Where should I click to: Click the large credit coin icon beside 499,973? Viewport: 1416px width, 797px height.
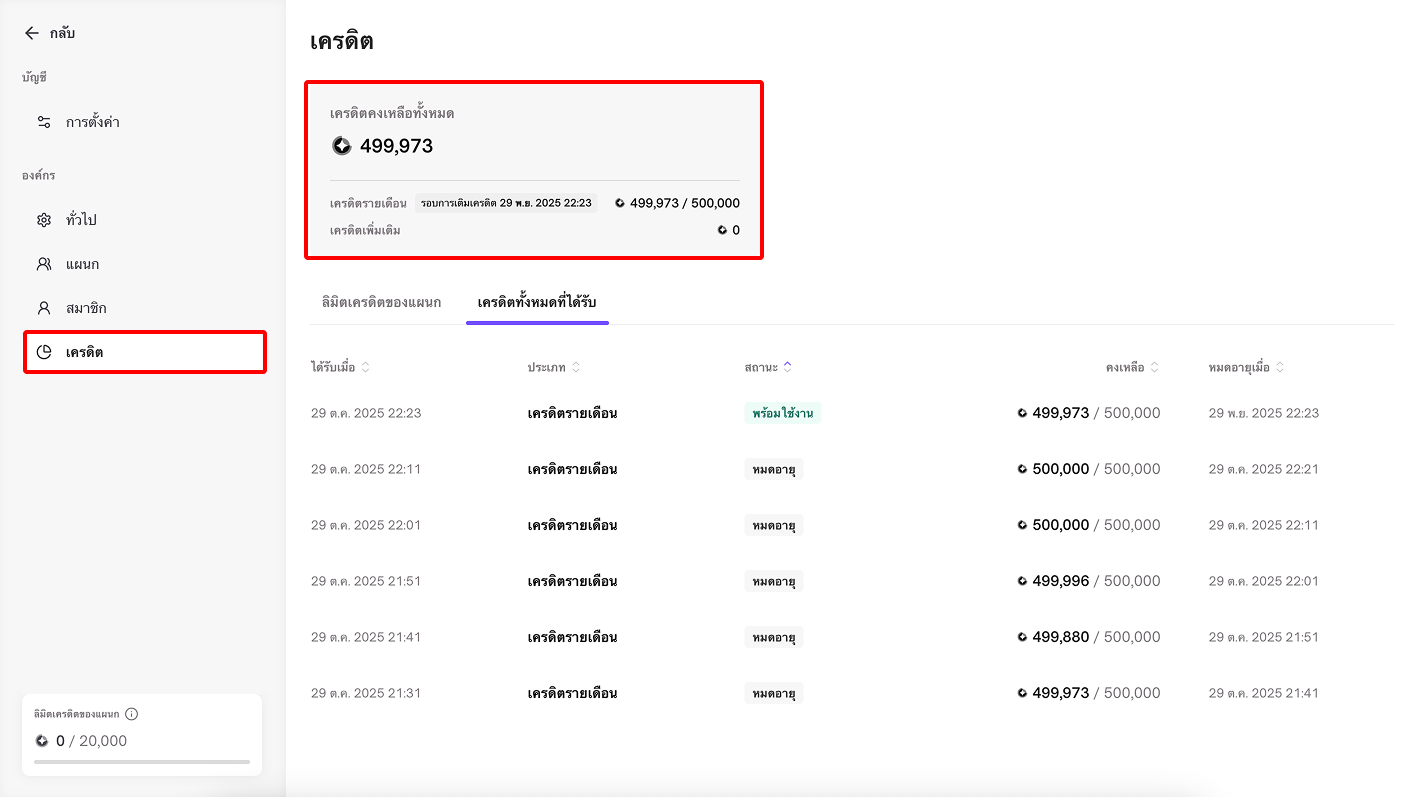[x=342, y=146]
